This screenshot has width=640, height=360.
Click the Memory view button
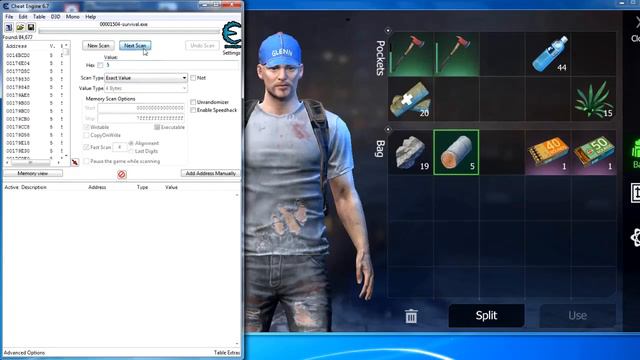(33, 173)
